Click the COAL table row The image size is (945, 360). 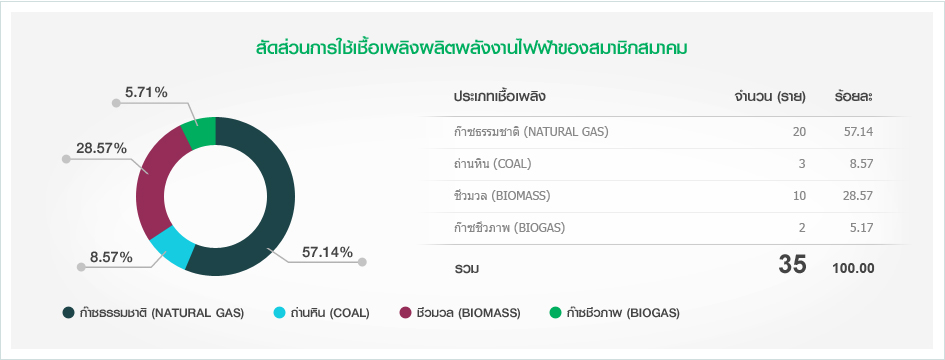[x=666, y=164]
